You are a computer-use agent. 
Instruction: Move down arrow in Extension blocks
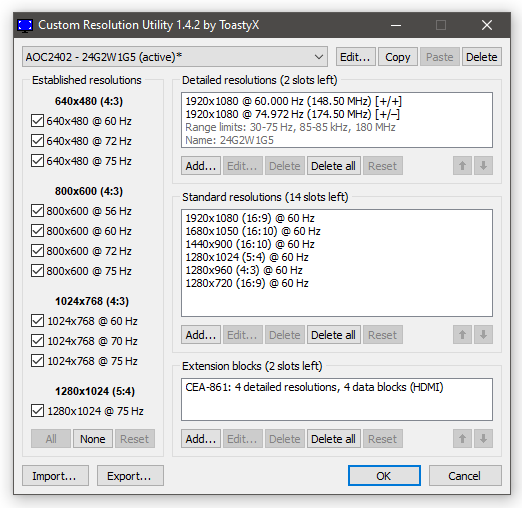483,439
